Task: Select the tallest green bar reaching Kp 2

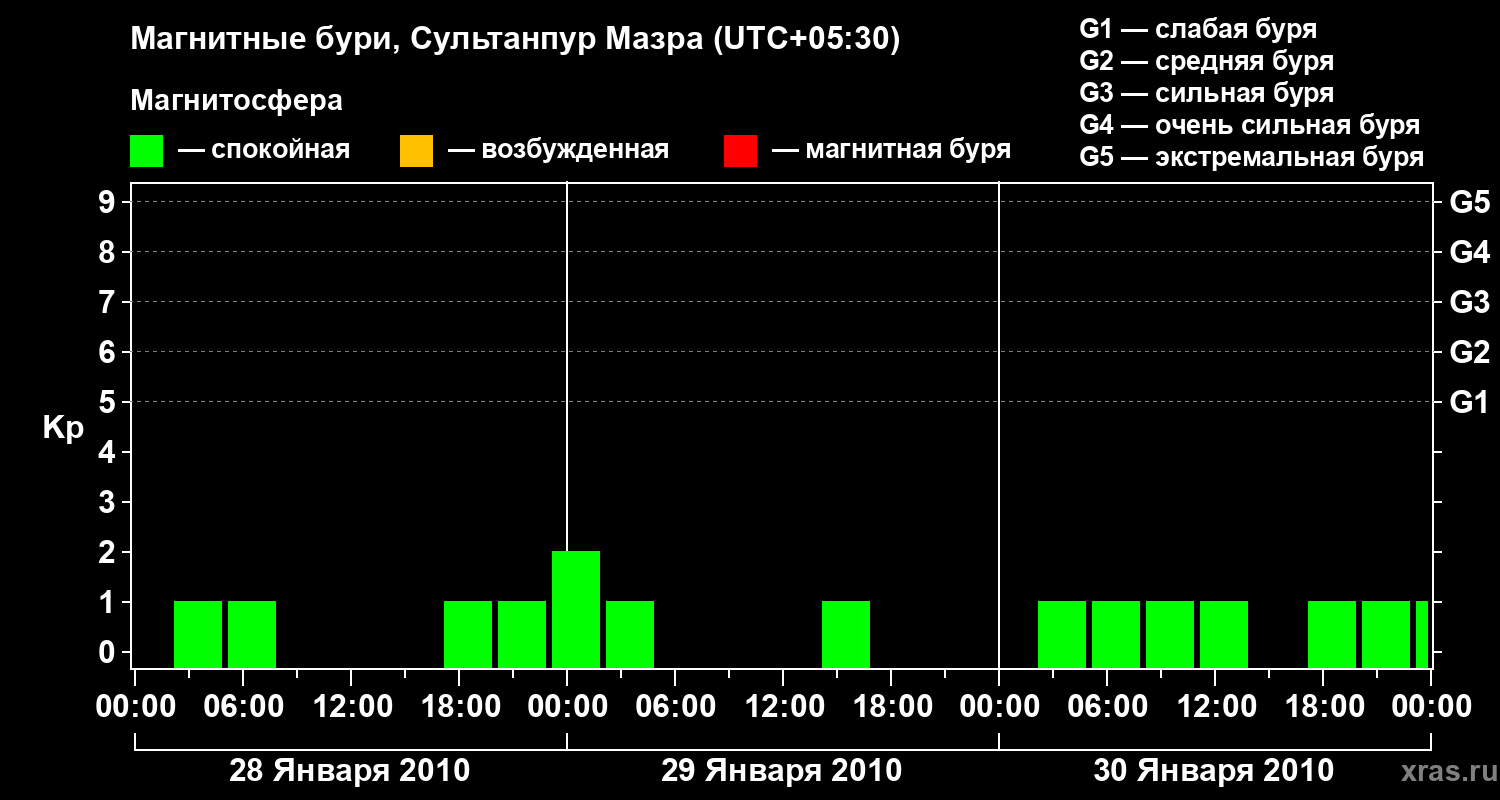Action: coord(576,609)
